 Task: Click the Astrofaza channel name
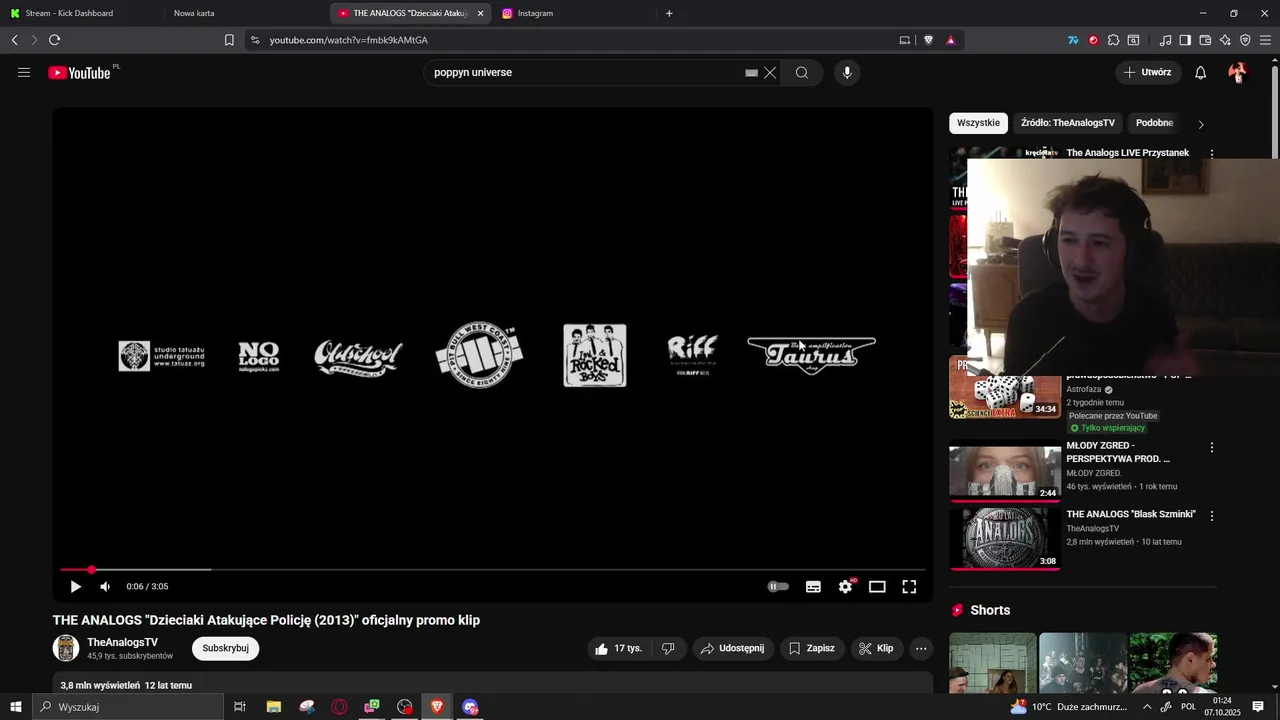(1083, 389)
